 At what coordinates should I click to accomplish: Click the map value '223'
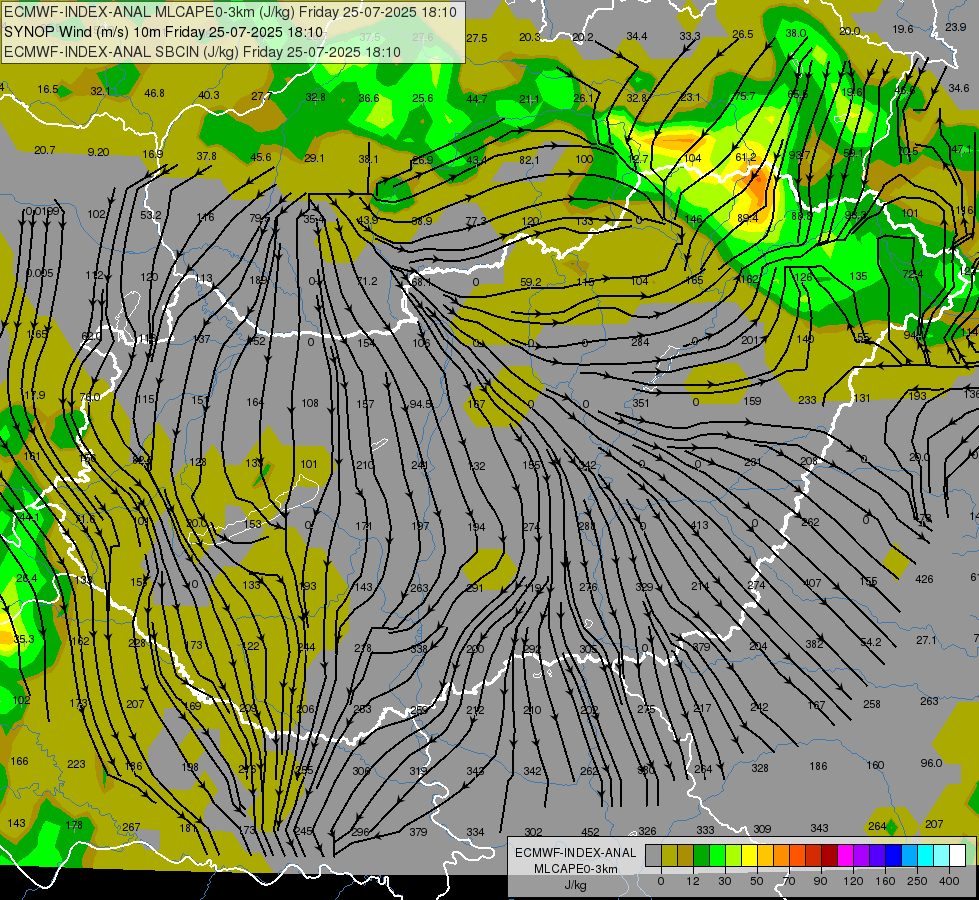pos(76,764)
